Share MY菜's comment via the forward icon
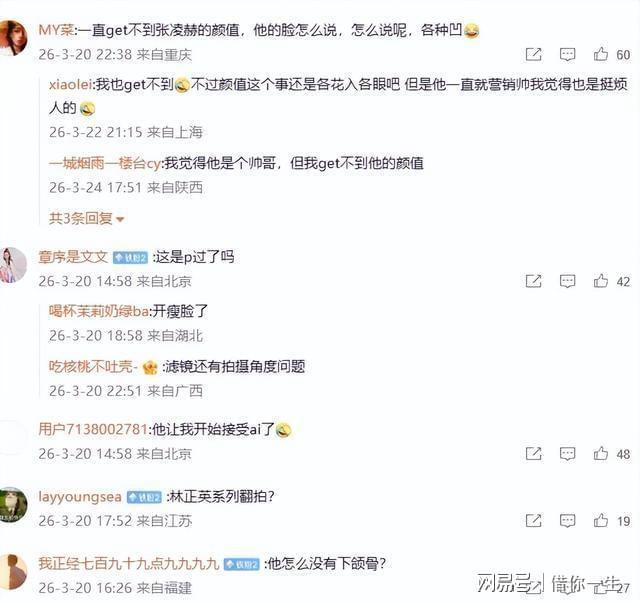The width and height of the screenshot is (640, 603). pos(533,54)
